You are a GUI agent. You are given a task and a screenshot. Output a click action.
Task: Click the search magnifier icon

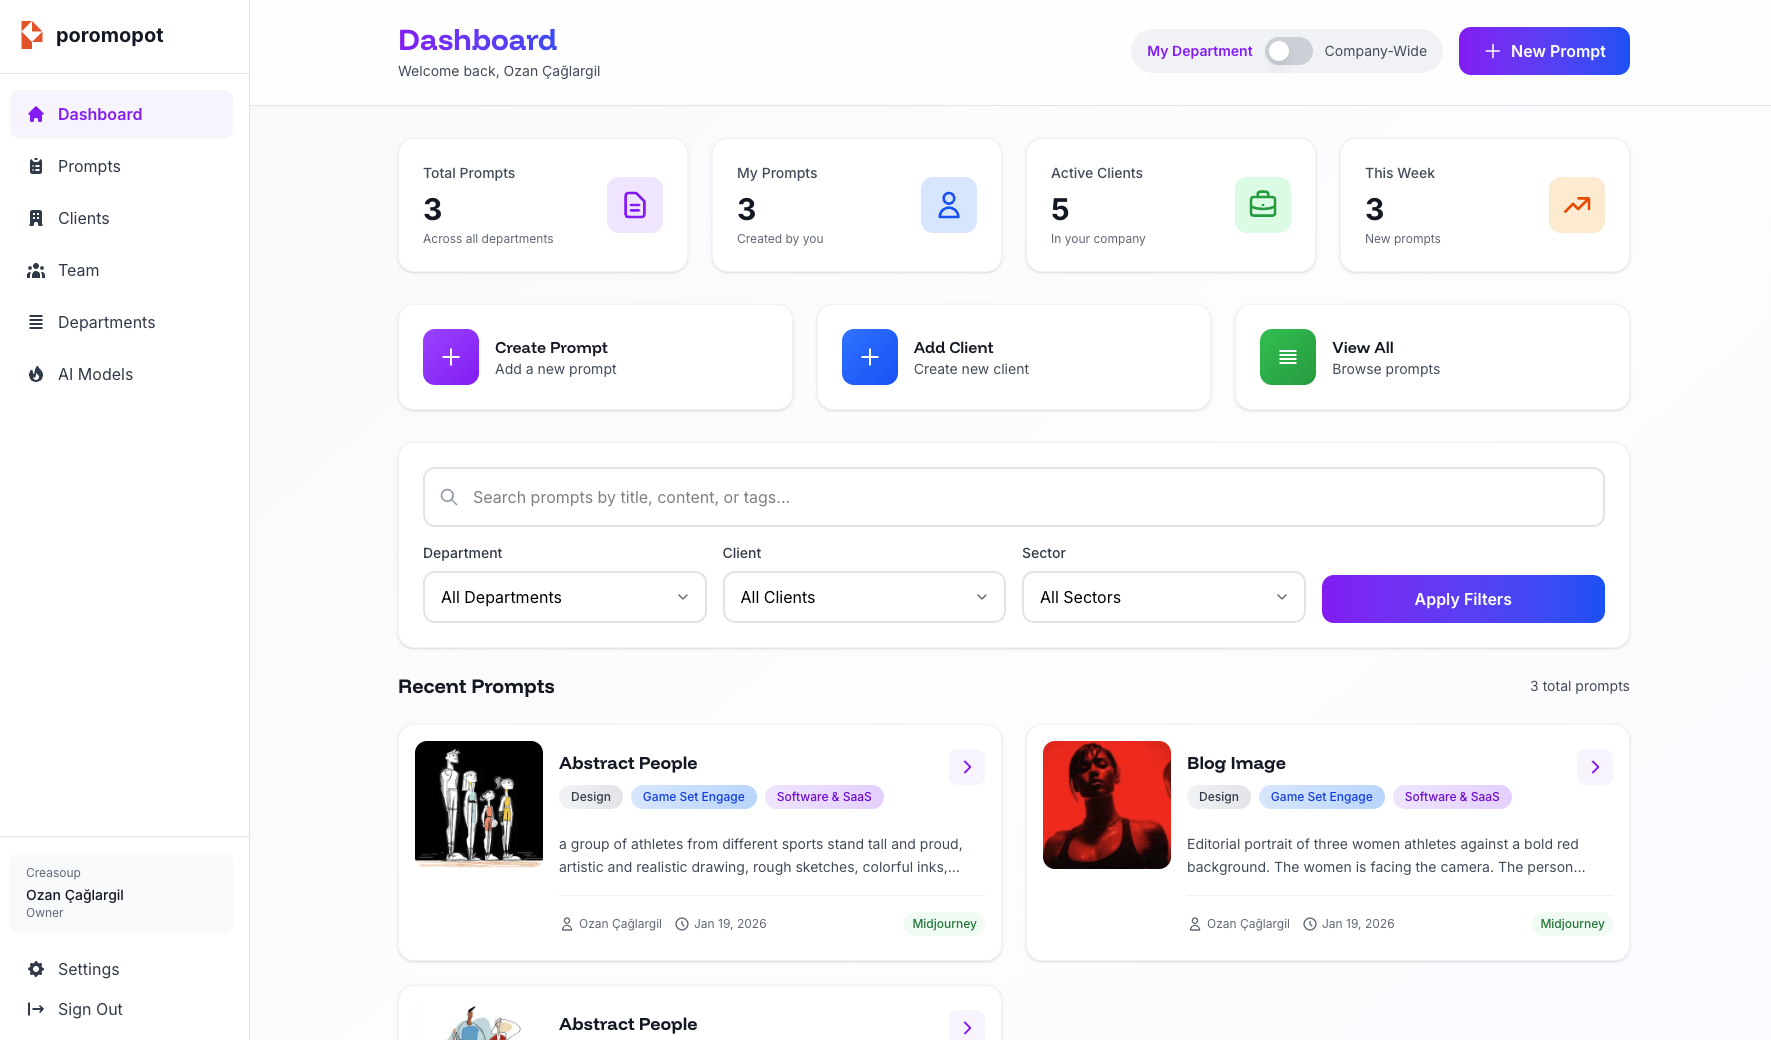[448, 497]
